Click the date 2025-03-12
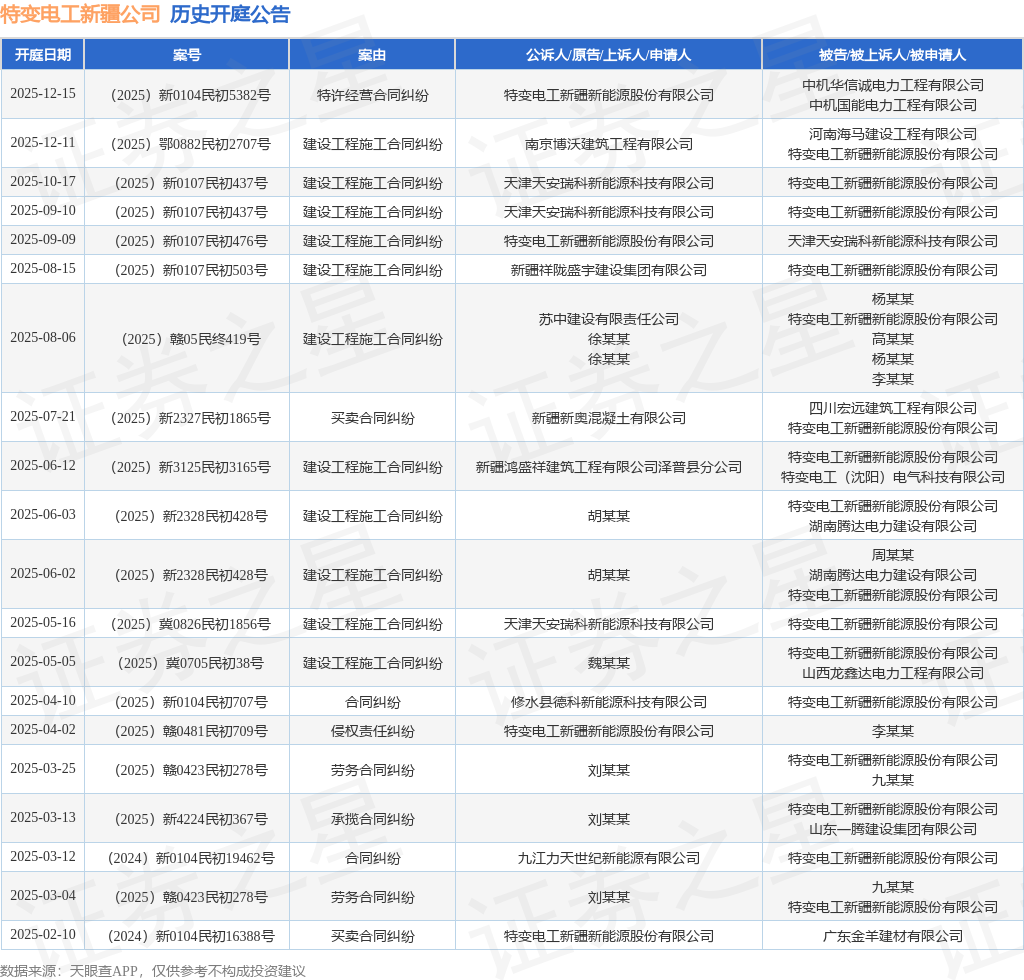This screenshot has width=1024, height=980. 43,857
